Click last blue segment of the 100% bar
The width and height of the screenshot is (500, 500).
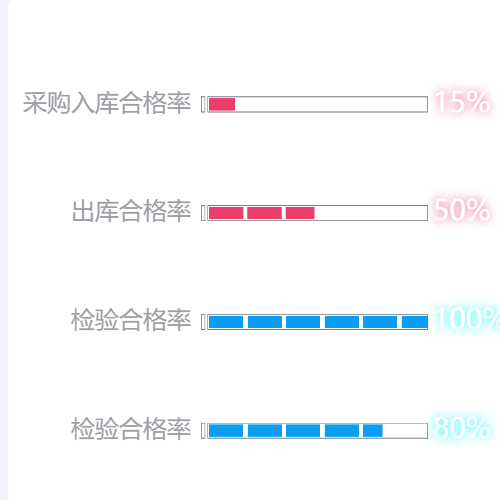coord(415,322)
